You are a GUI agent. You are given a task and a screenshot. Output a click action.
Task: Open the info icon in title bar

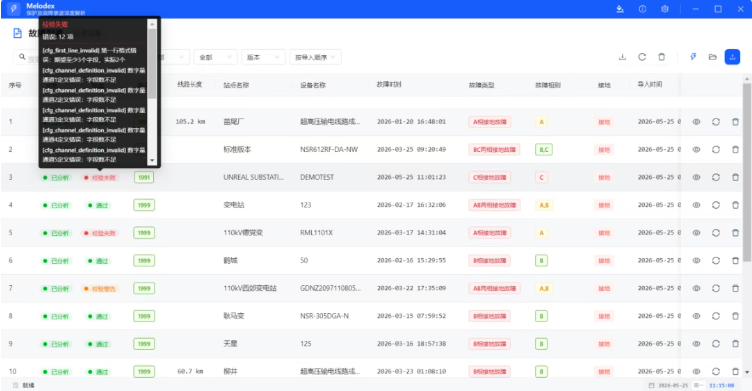click(642, 9)
